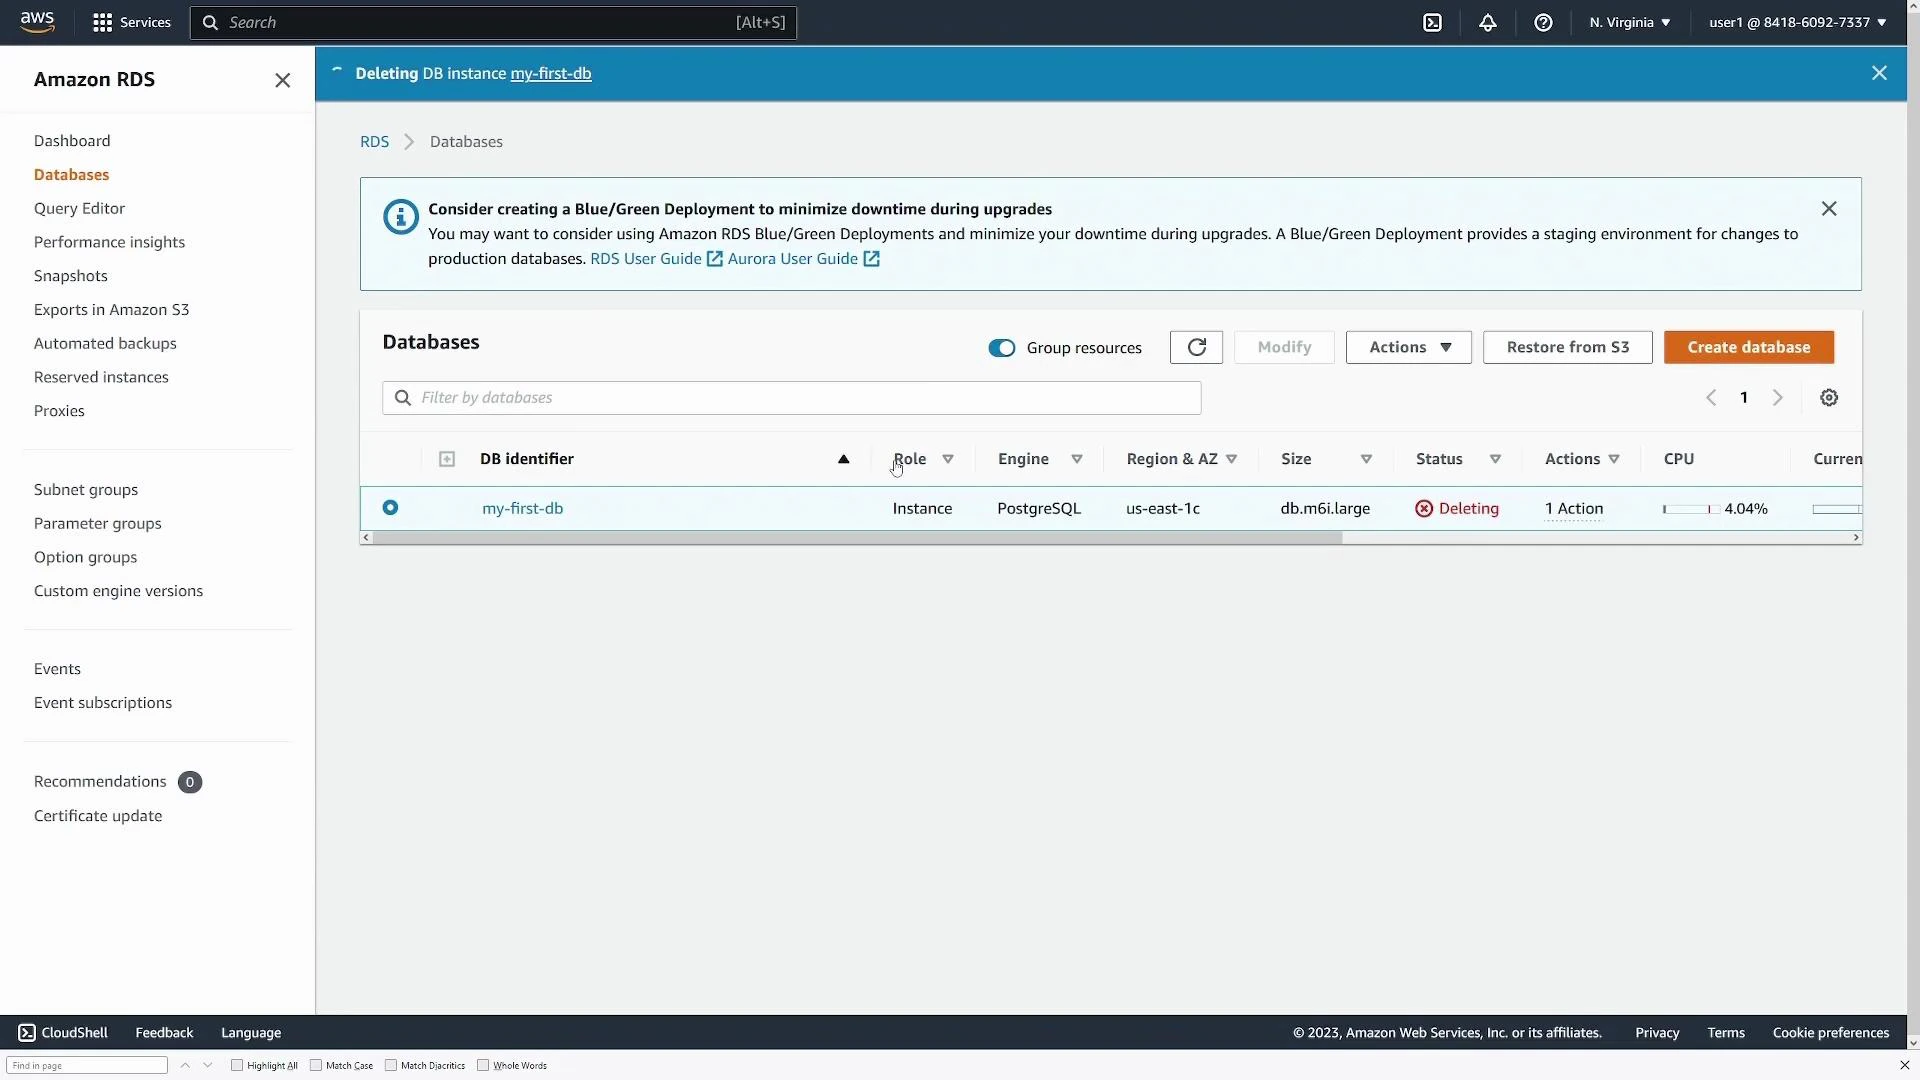Open the RDS User Guide link
The width and height of the screenshot is (1920, 1080).
(x=646, y=258)
